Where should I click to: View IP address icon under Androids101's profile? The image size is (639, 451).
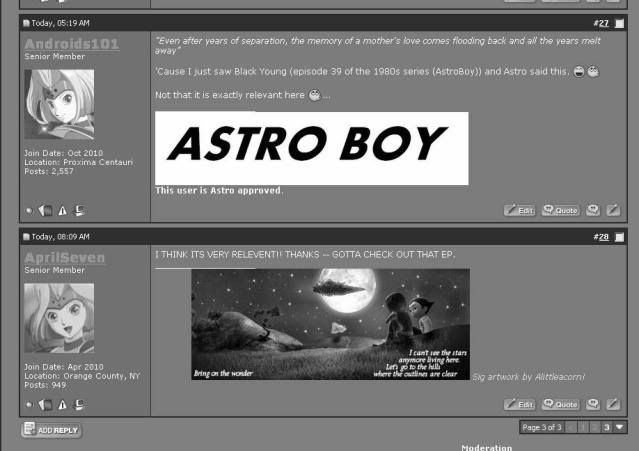[79, 210]
